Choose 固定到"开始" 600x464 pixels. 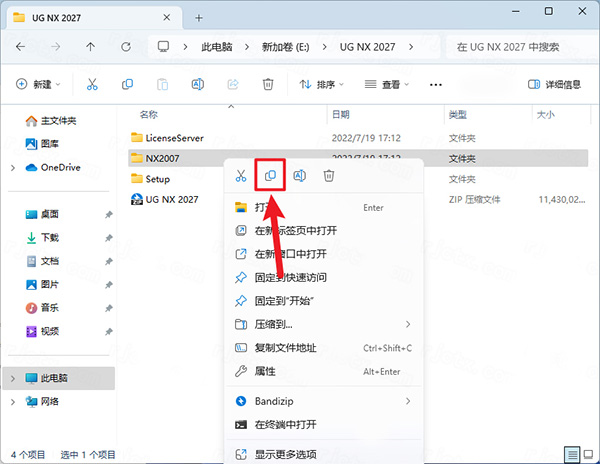[324, 301]
